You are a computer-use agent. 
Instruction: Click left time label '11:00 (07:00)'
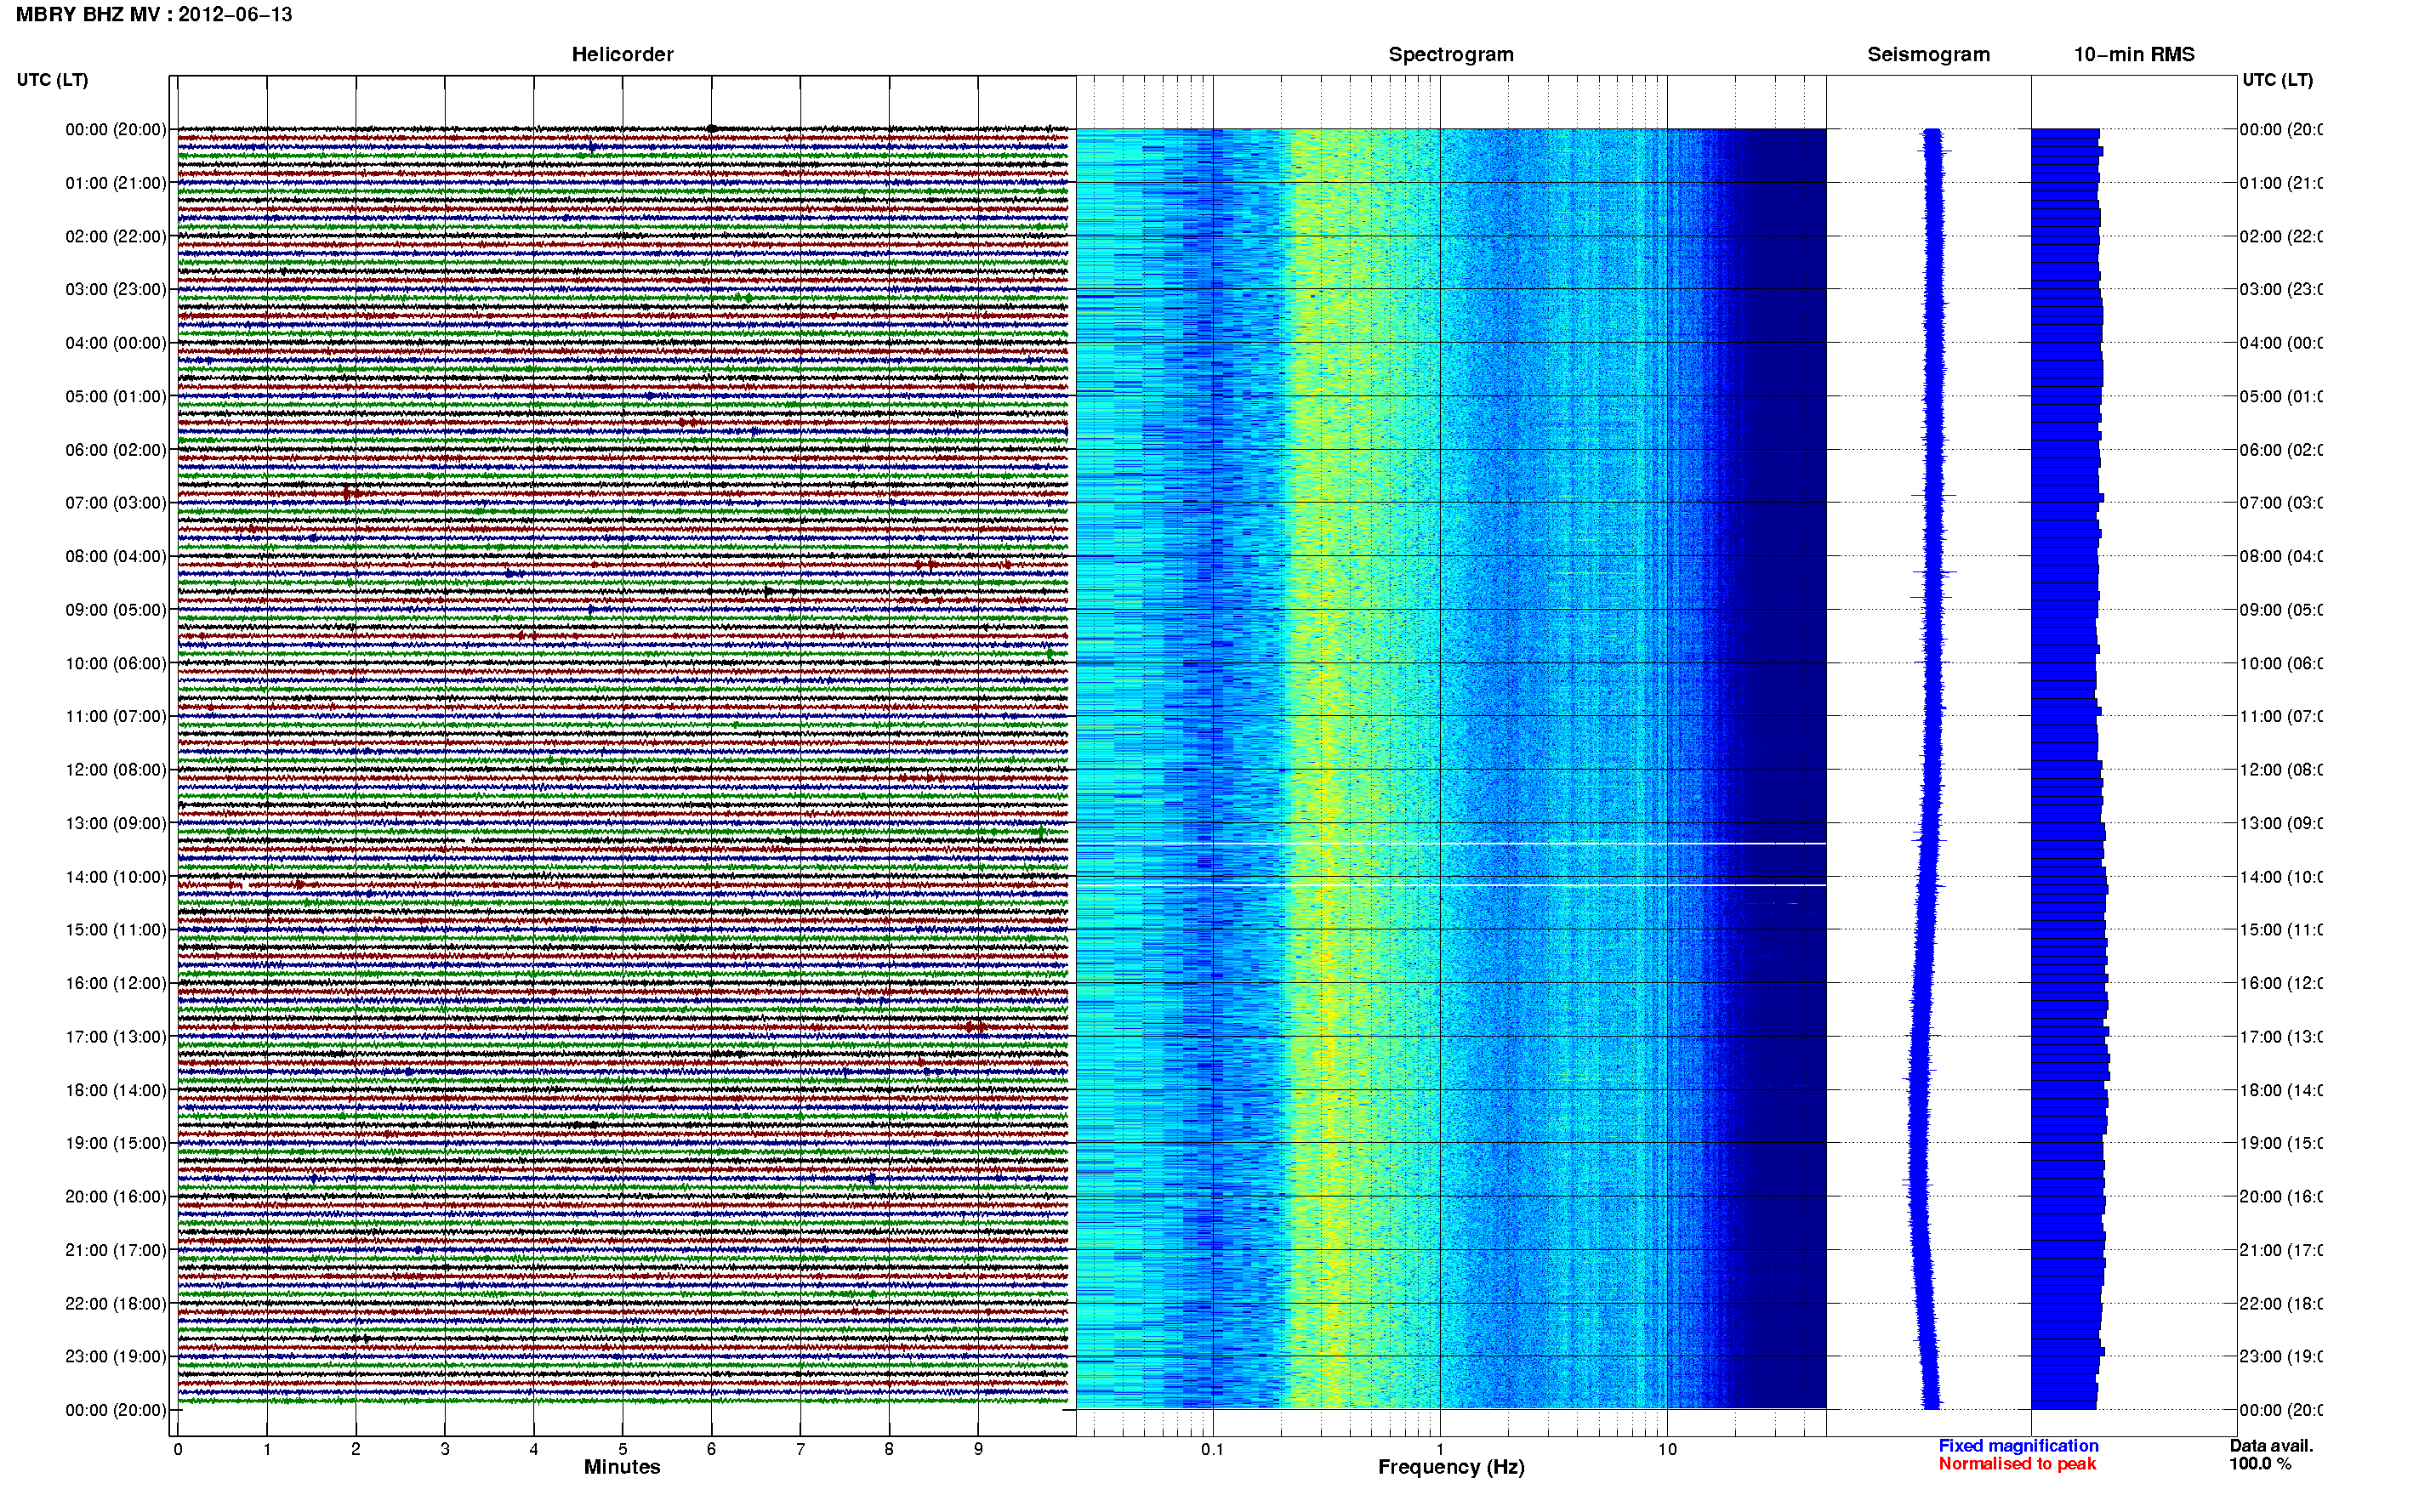(x=116, y=716)
